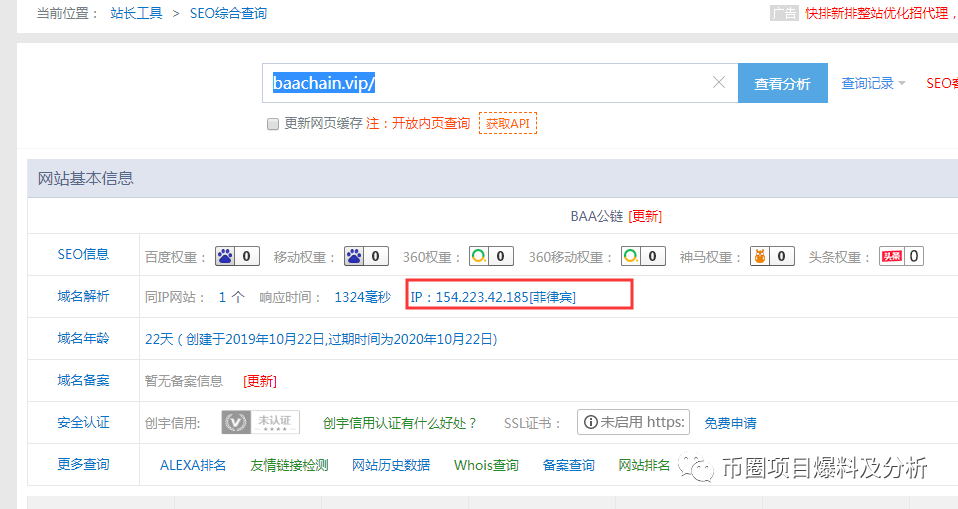Click the Baidu weight paw icon

tap(225, 256)
